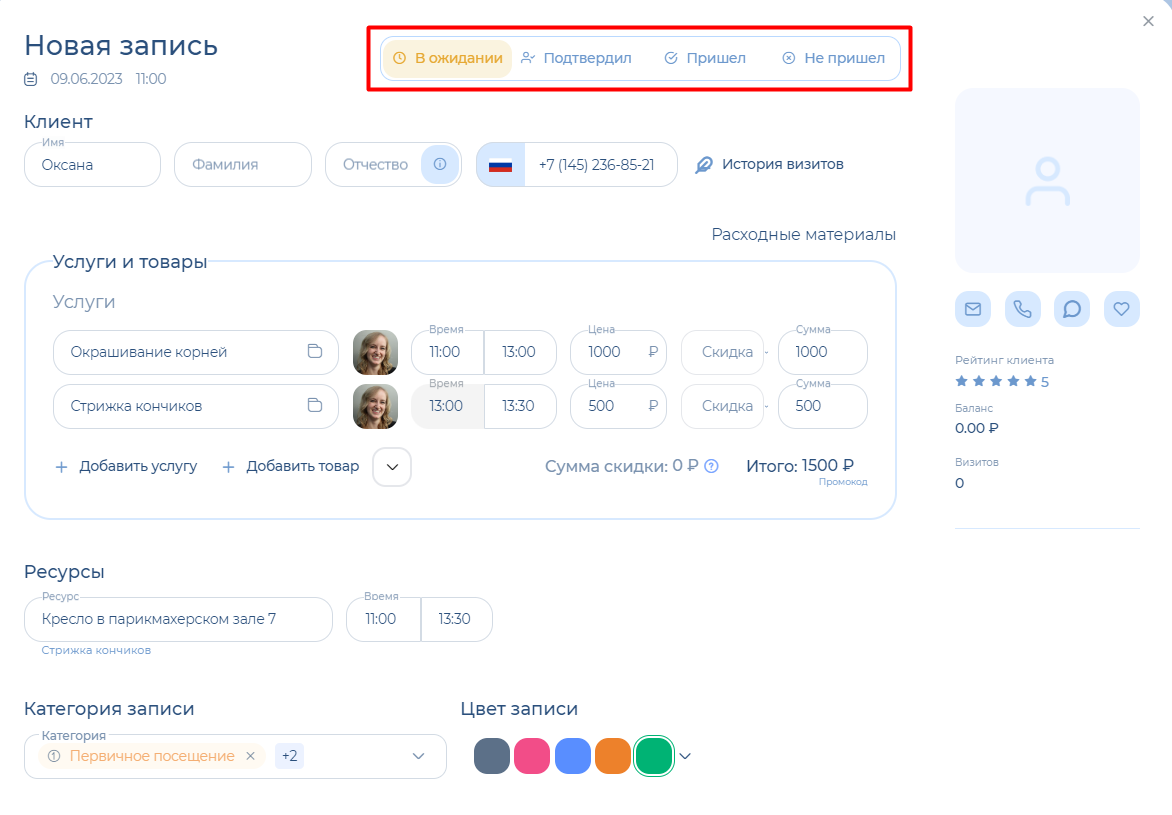
Task: Open История визитов link
Action: pos(770,164)
